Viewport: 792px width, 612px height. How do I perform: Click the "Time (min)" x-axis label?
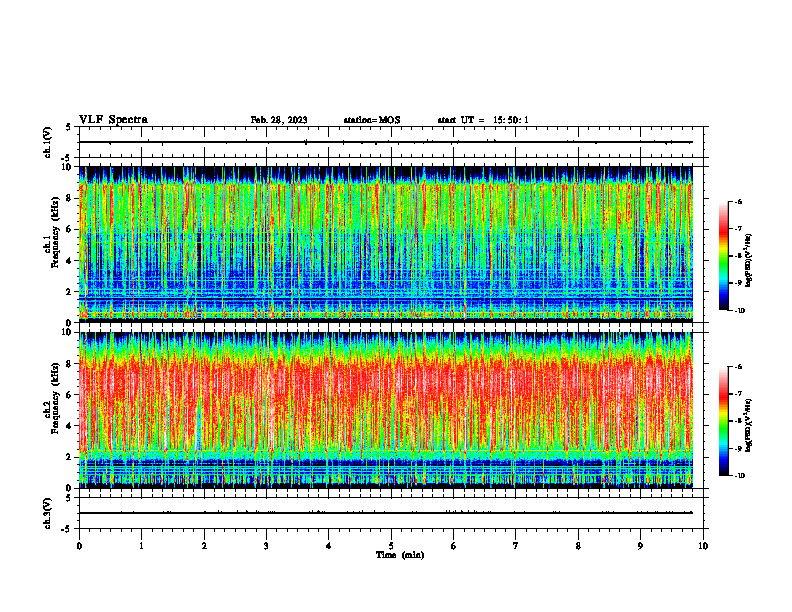[400, 555]
